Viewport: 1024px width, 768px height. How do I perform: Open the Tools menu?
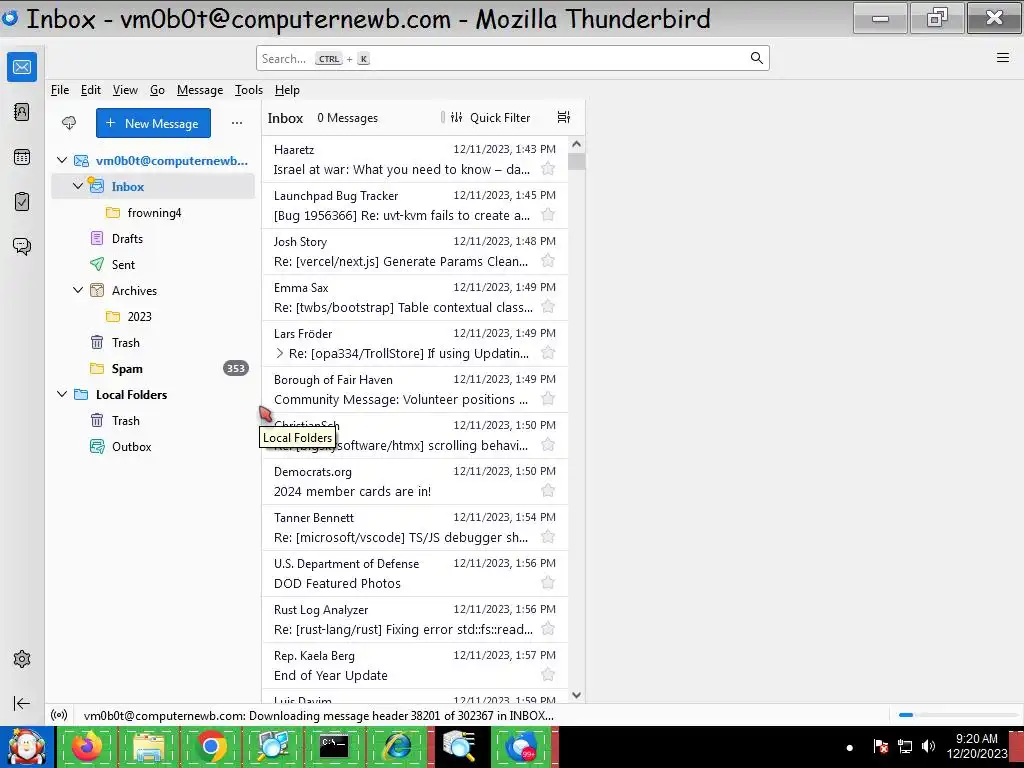pos(249,90)
